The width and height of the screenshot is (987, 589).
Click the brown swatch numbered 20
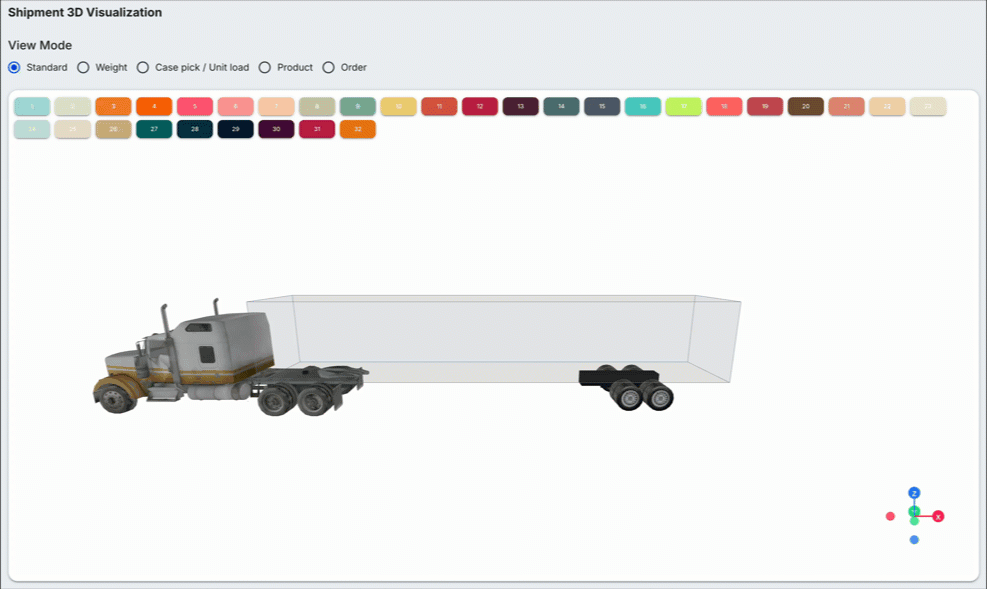(x=806, y=106)
